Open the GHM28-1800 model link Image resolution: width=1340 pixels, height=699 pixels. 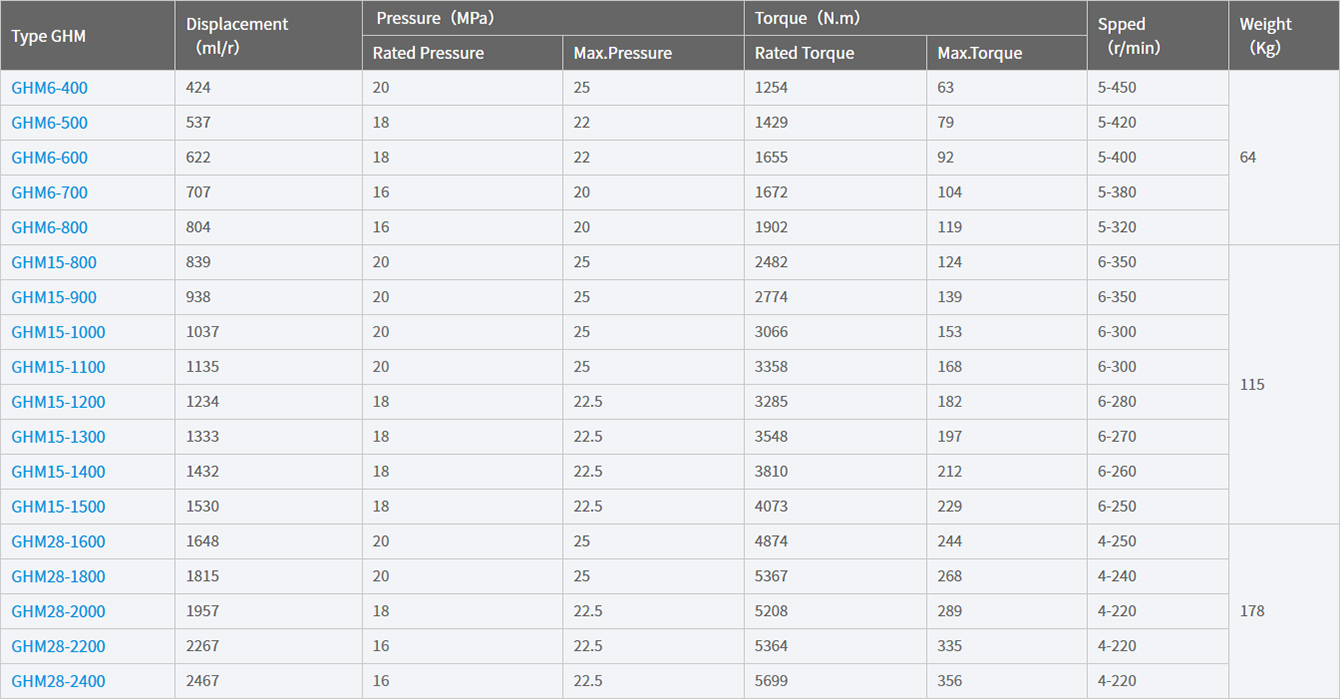click(58, 577)
